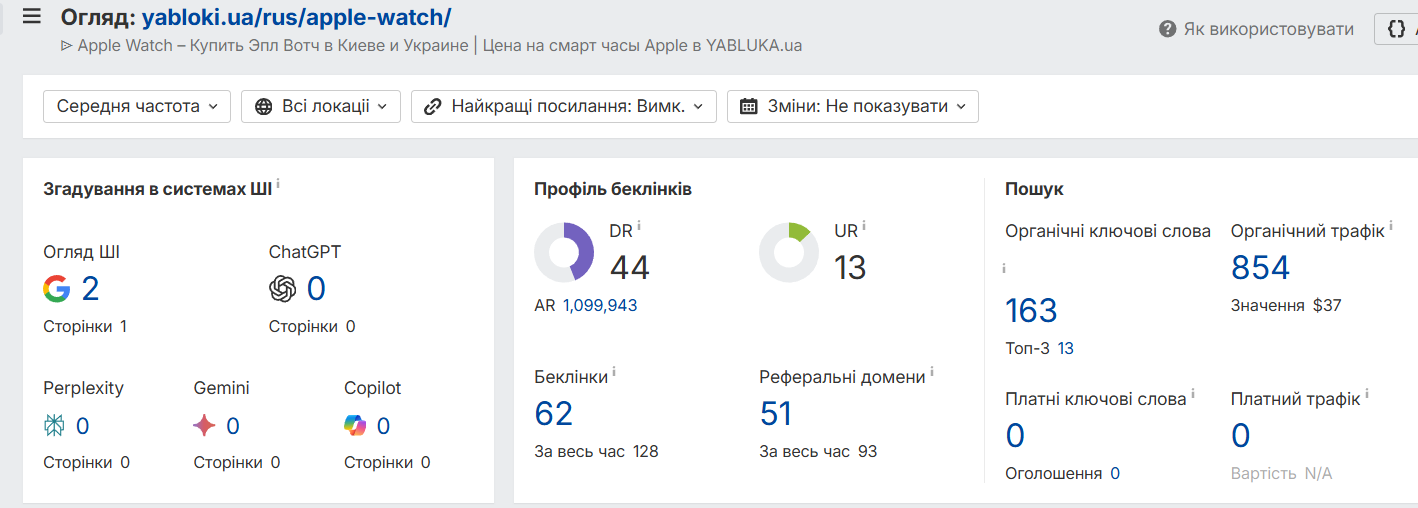Viewport: 1418px width, 508px height.
Task: Click the DR donut chart
Action: coord(564,252)
